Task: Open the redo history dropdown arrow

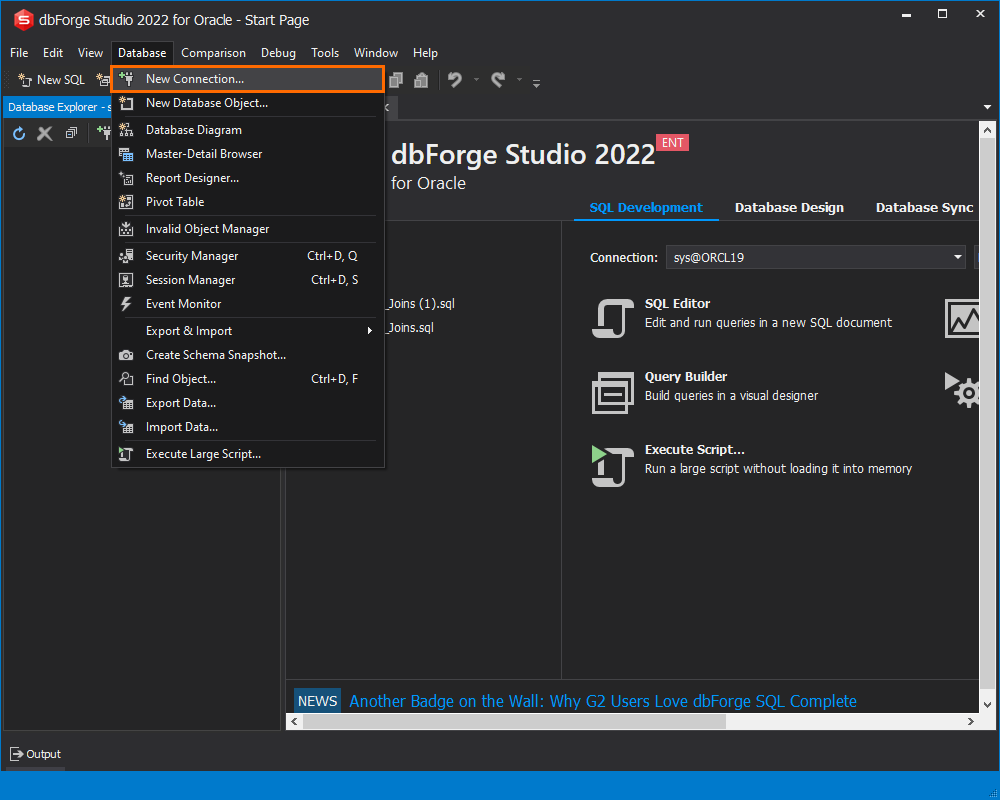Action: click(x=519, y=80)
